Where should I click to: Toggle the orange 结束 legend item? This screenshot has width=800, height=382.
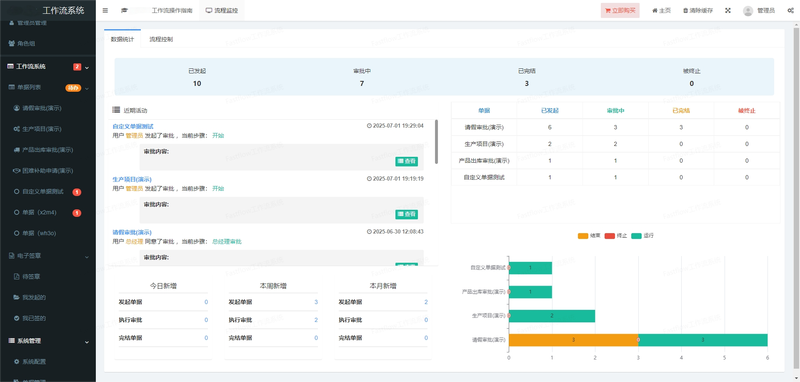pyautogui.click(x=589, y=236)
